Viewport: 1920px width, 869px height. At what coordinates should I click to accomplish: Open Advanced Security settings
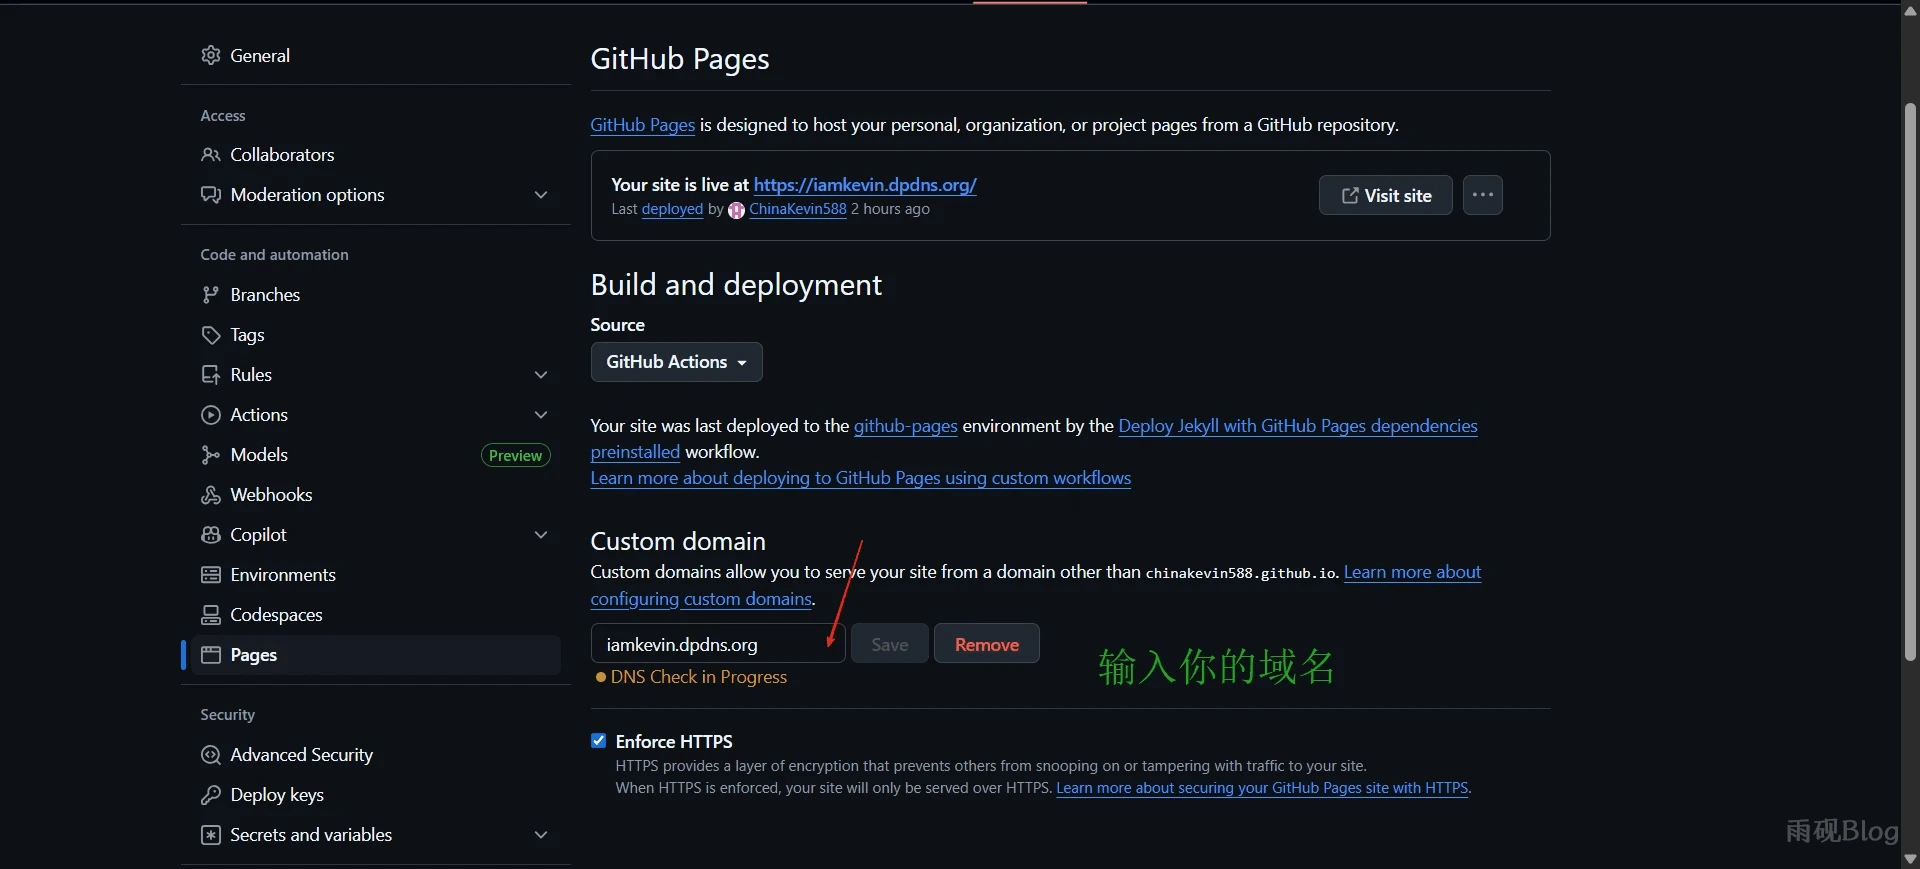301,755
